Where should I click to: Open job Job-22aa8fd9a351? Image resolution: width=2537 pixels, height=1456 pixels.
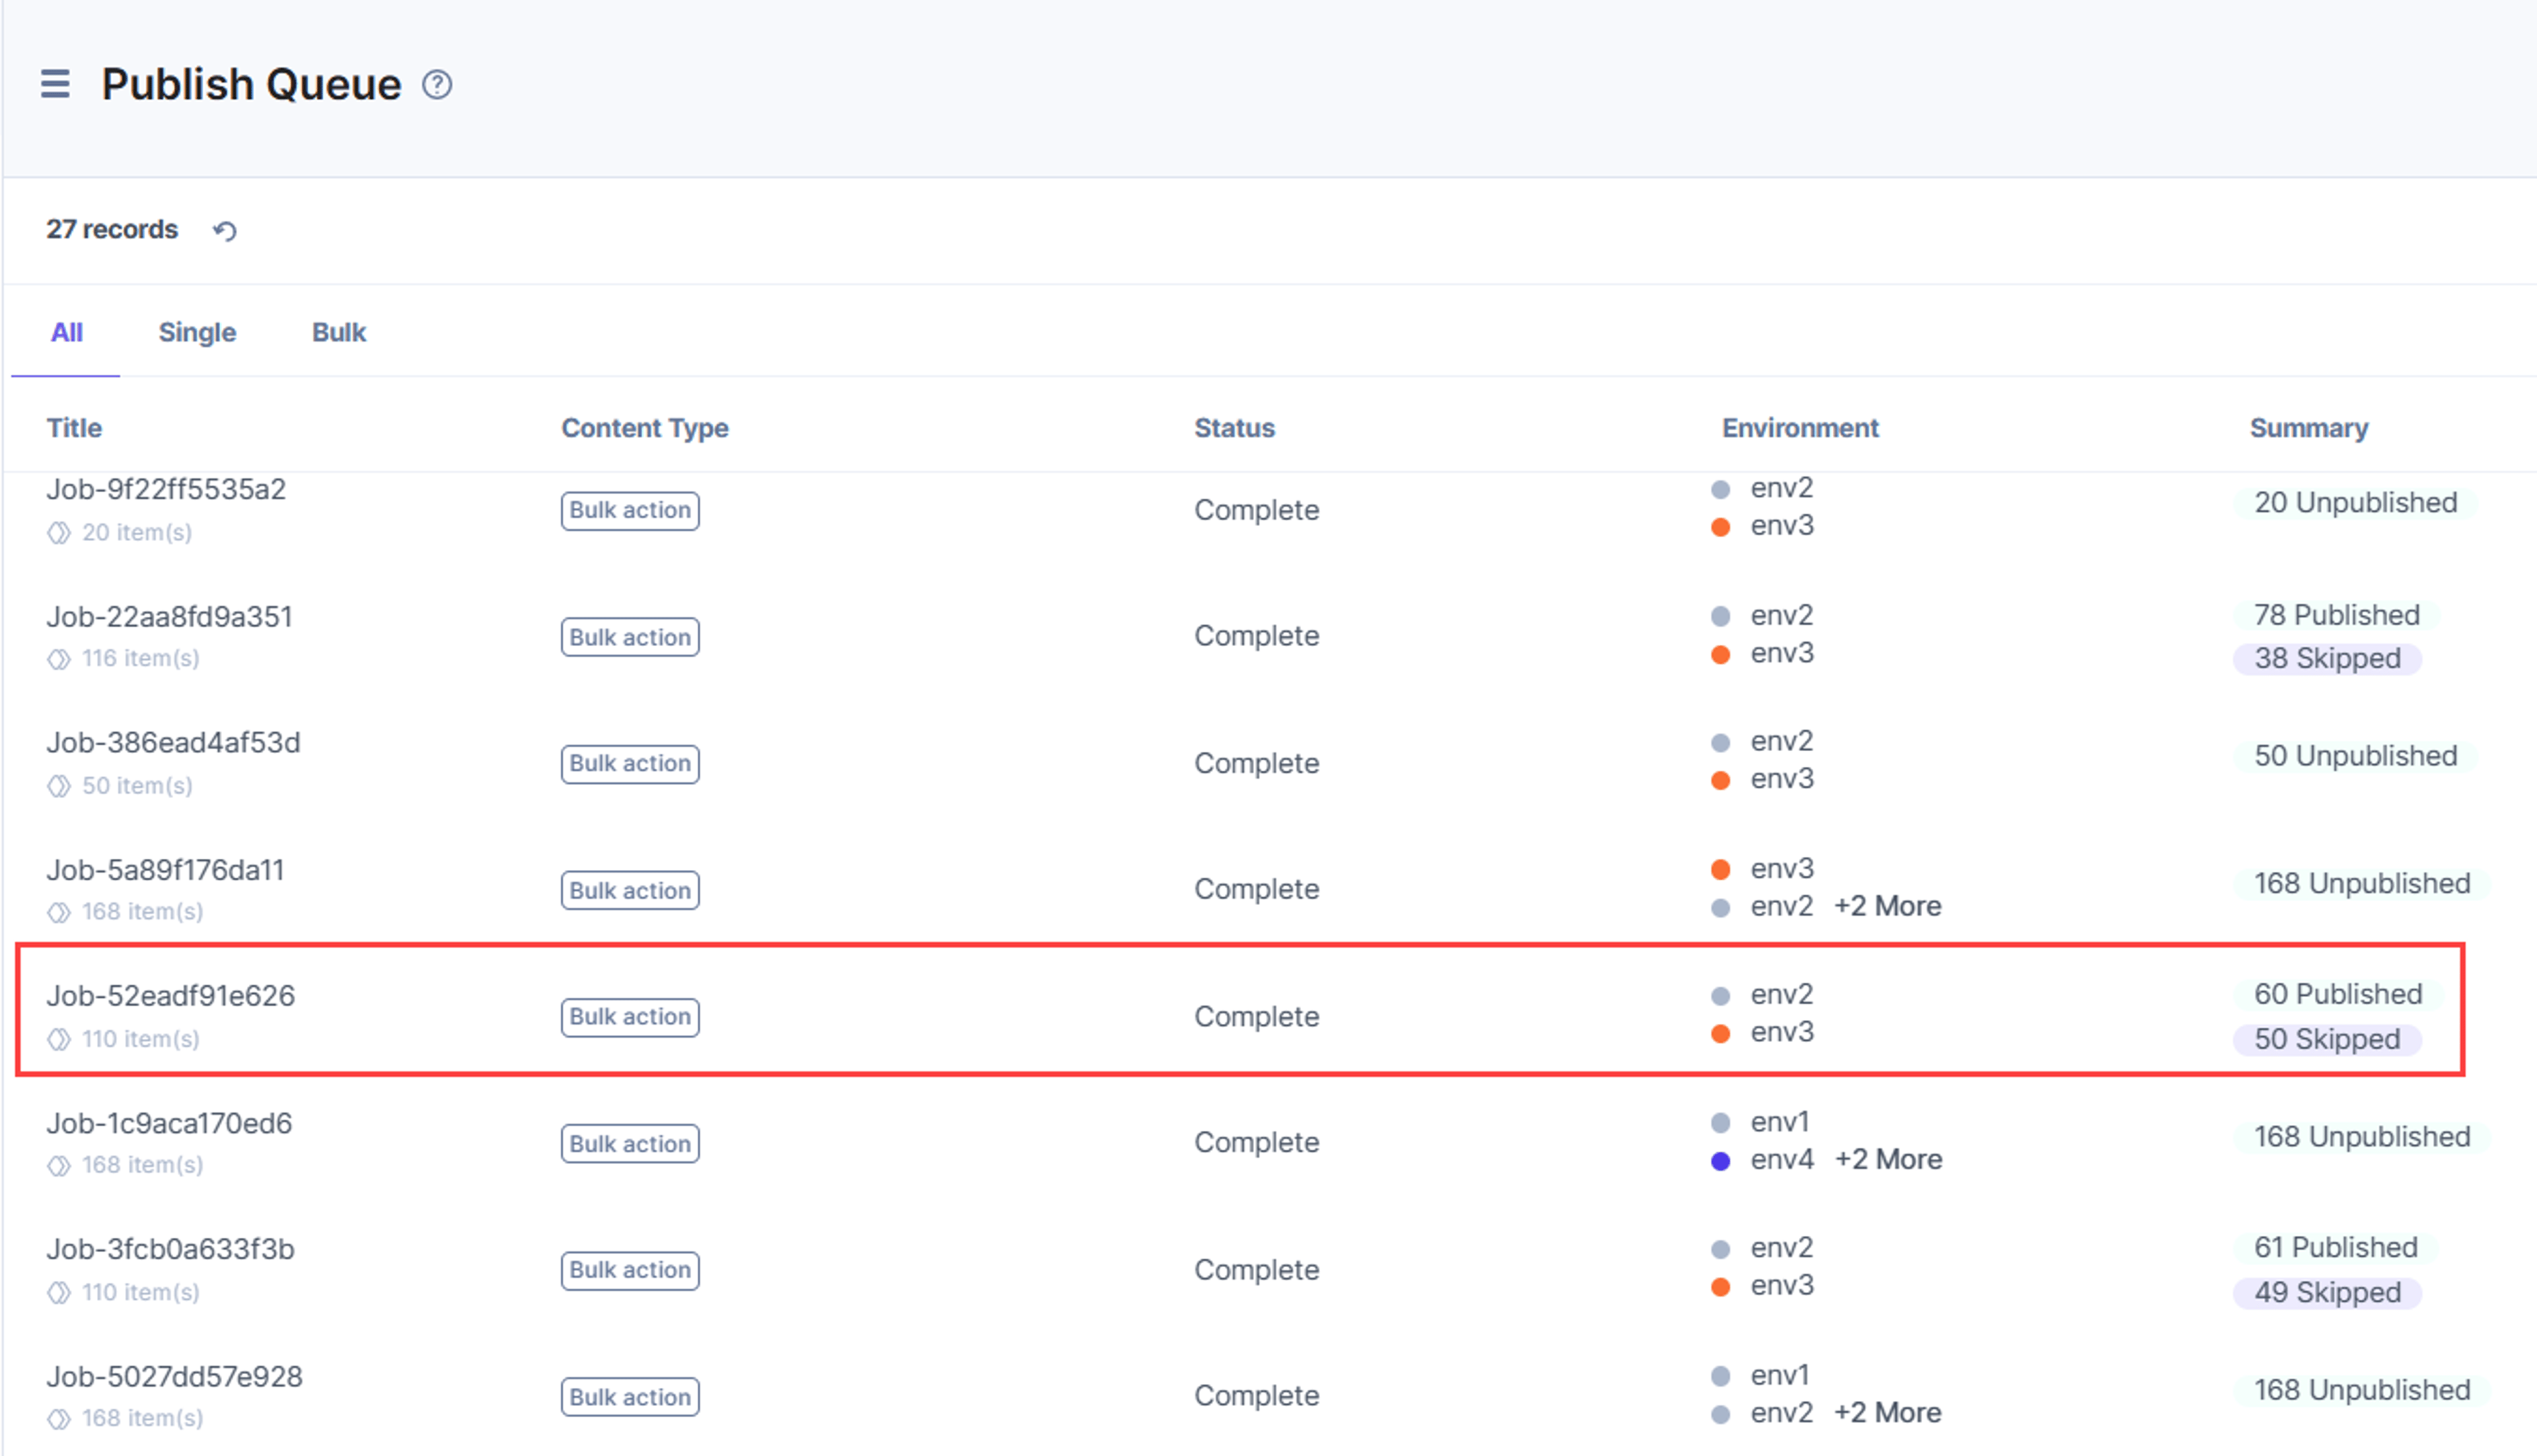pos(169,617)
